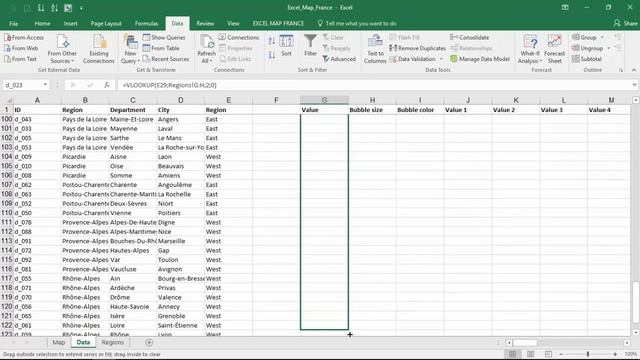Screen dimensions: 640x360
Task: Sort A to Z ascending icon
Action: click(272, 40)
